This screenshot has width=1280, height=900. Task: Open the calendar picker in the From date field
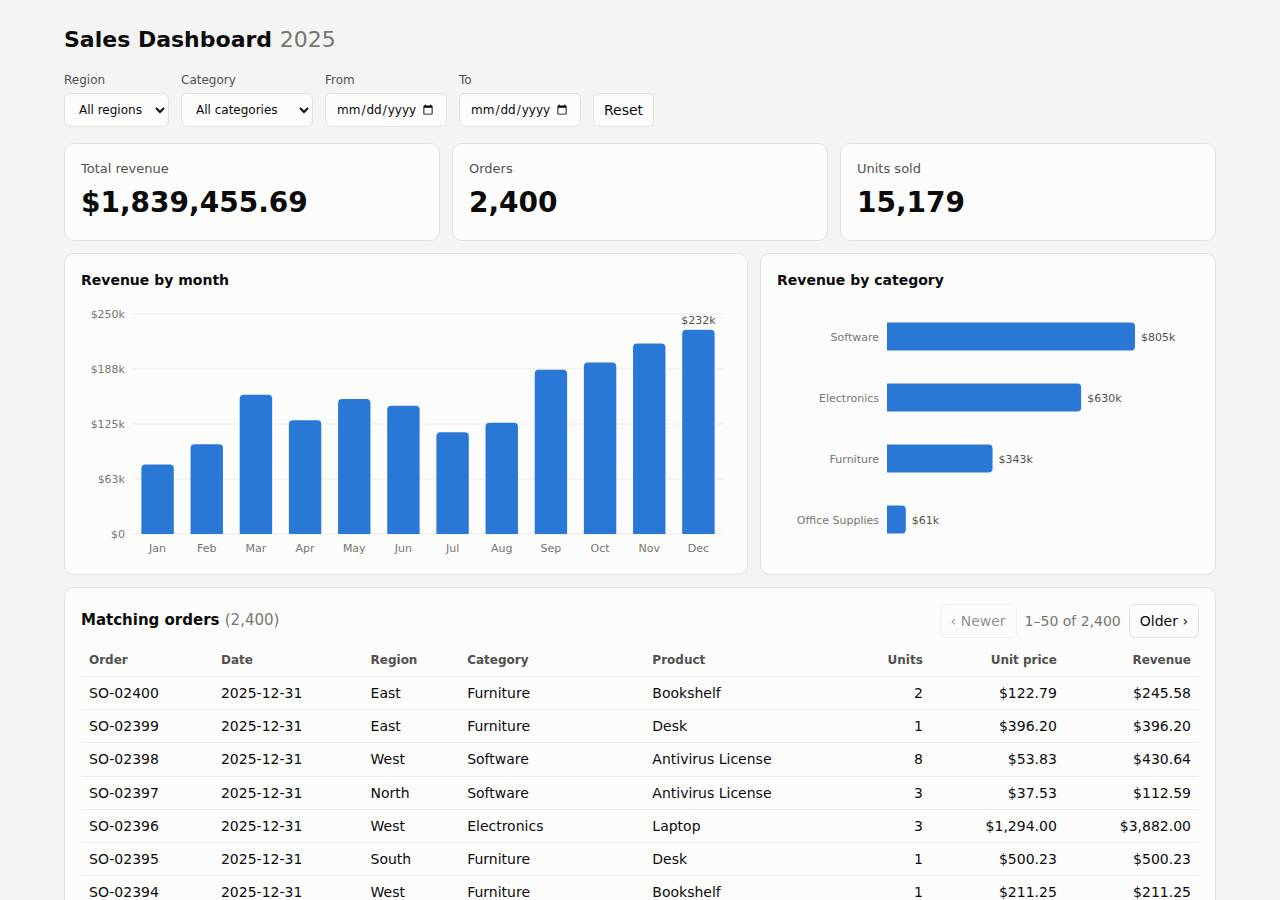pyautogui.click(x=428, y=110)
